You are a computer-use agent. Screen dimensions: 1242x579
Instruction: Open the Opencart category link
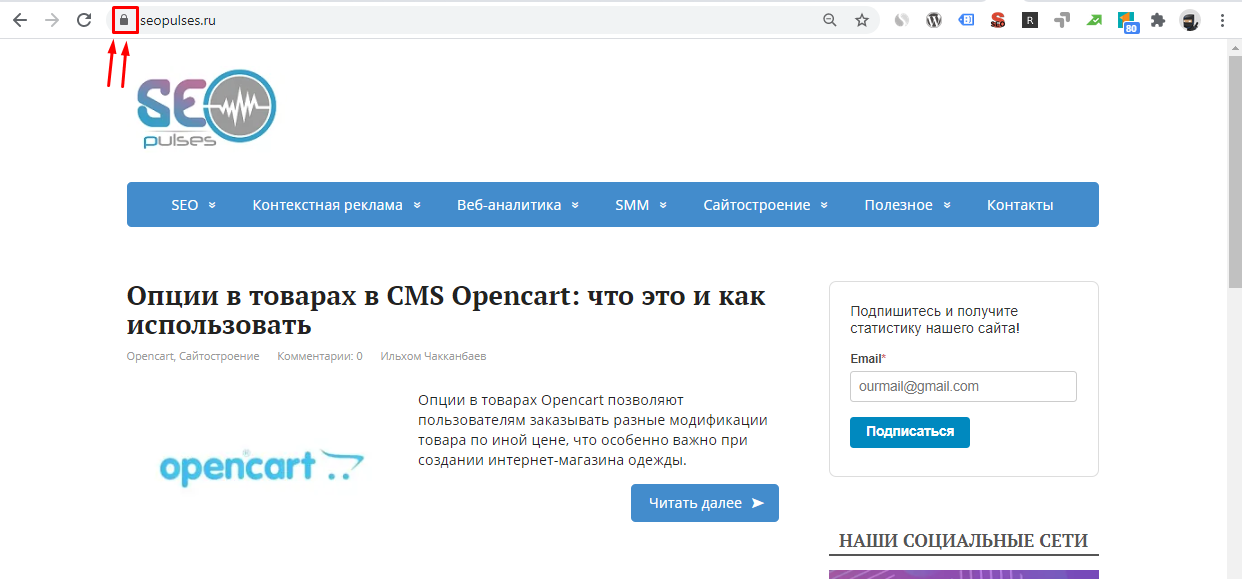tap(151, 356)
